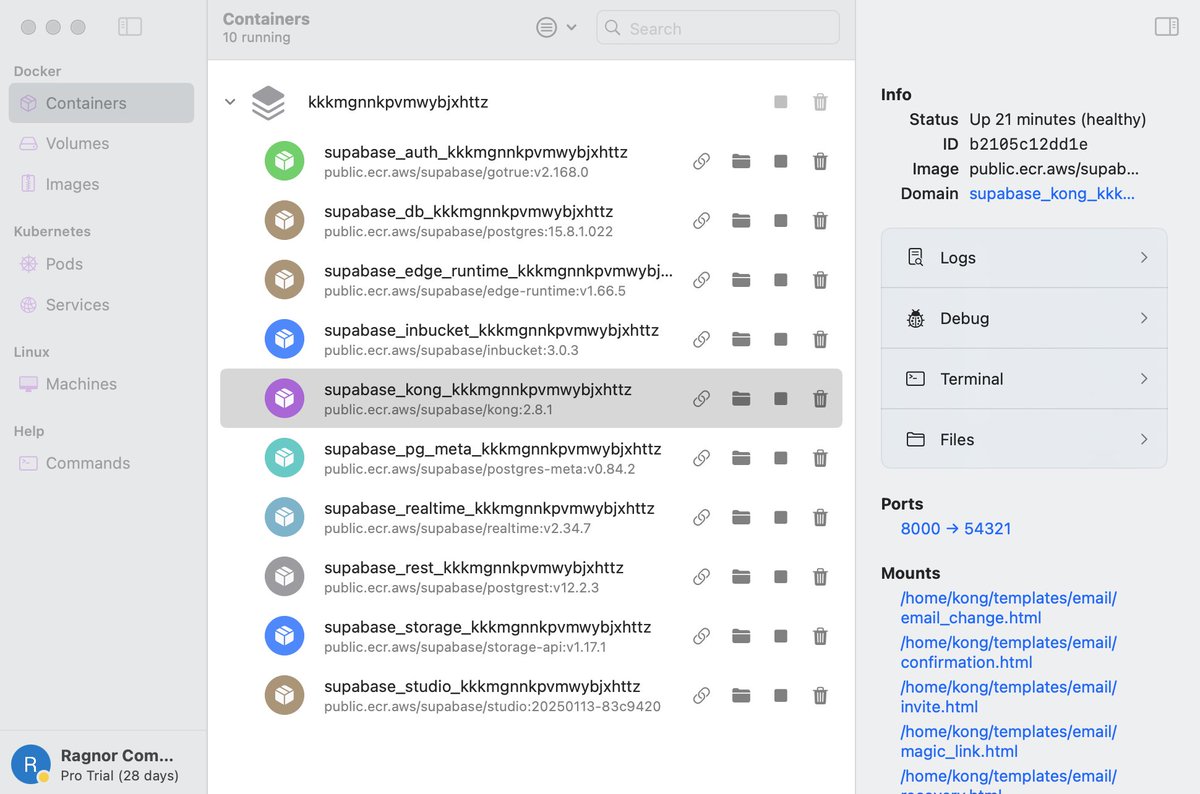Select supabase_db container row
The height and width of the screenshot is (794, 1200).
pos(531,221)
